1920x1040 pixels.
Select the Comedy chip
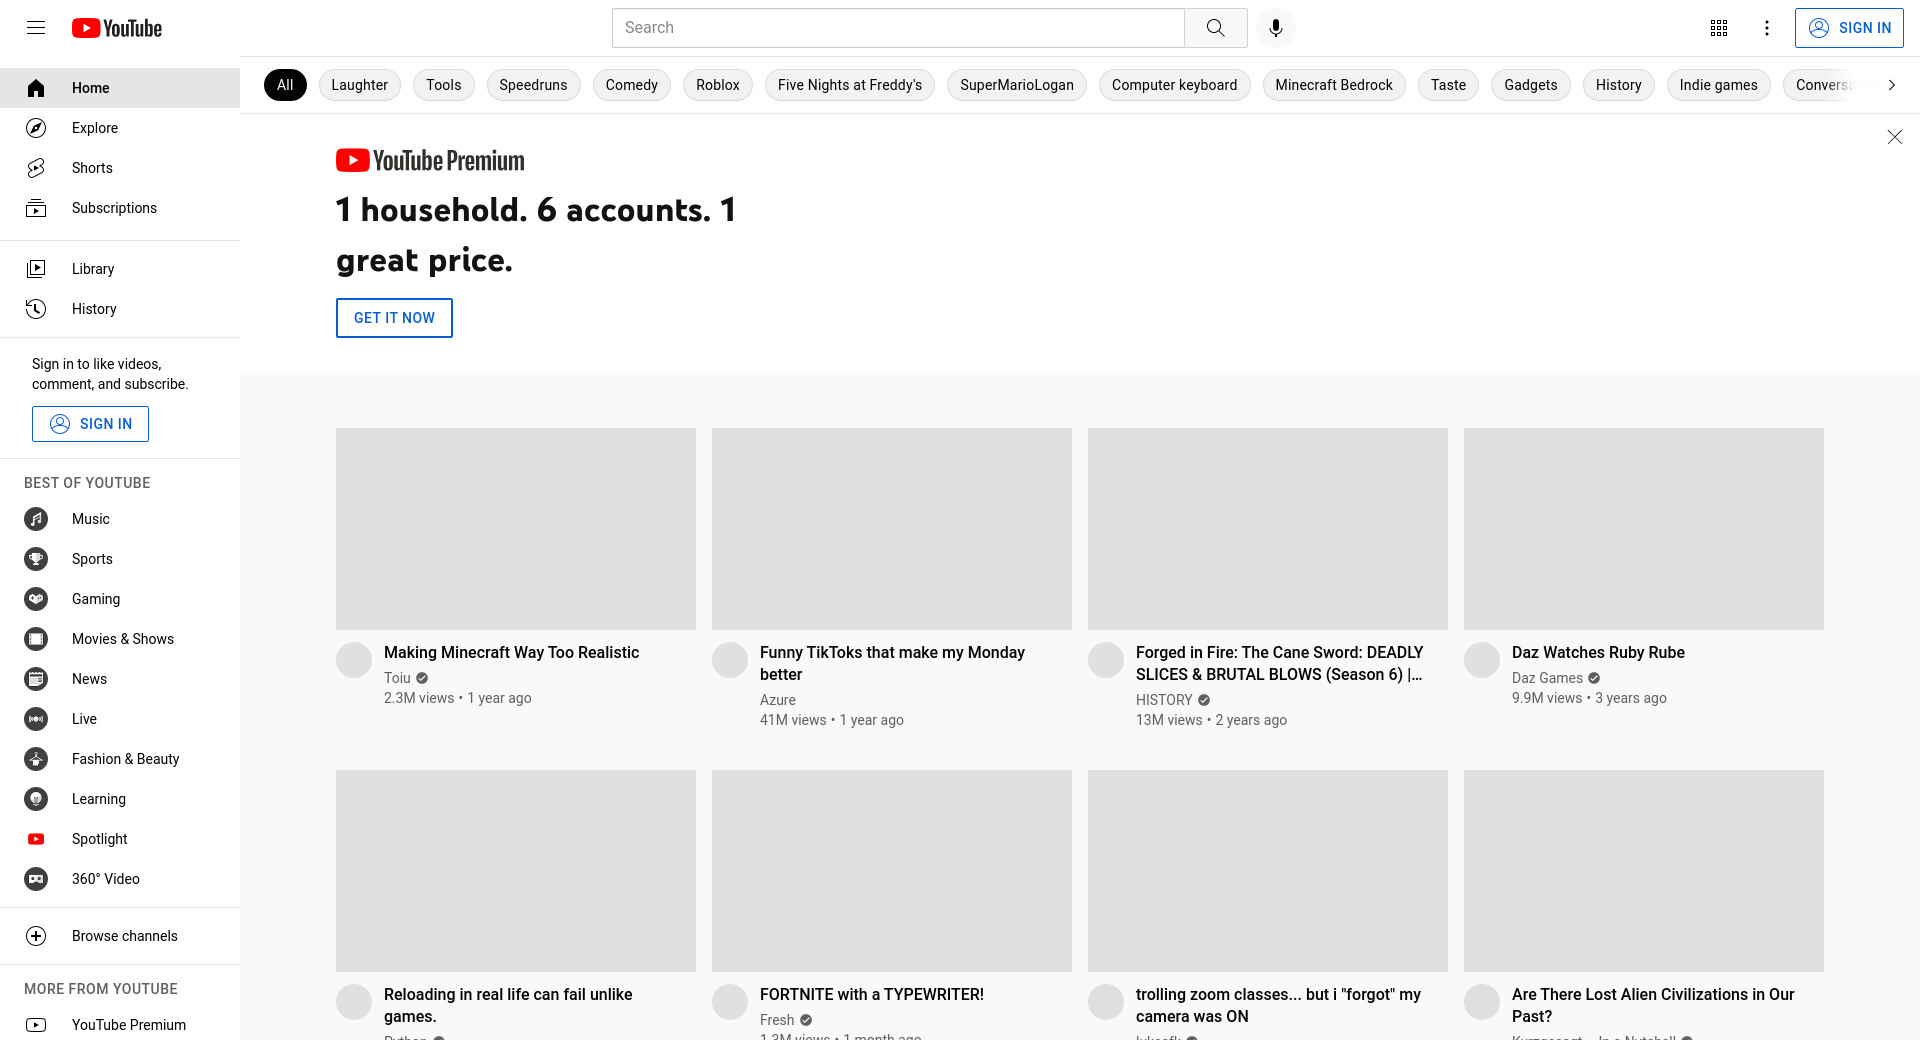[632, 85]
